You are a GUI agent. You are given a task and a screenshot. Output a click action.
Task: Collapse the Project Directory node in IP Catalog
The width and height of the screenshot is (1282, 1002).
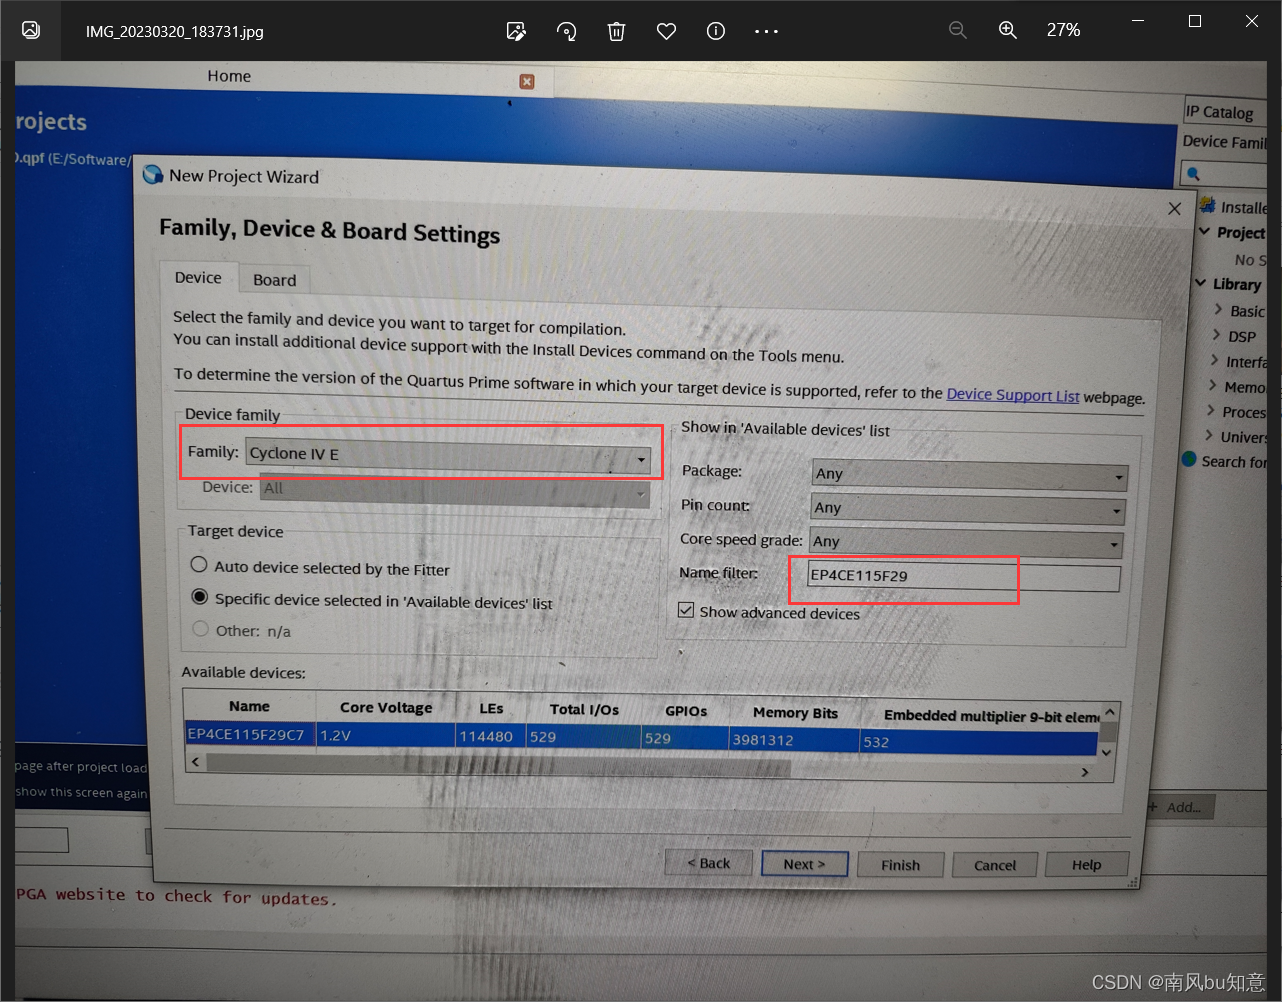click(1204, 231)
